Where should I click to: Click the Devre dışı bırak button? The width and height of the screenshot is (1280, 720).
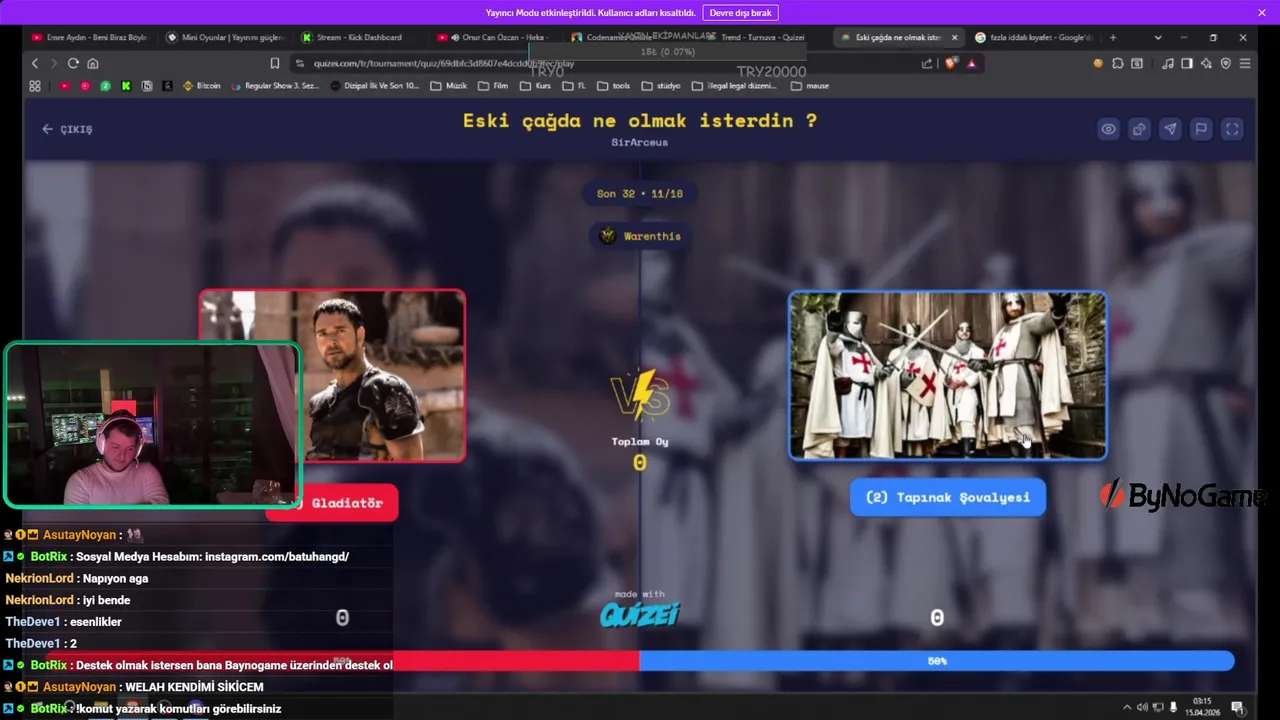tap(740, 13)
